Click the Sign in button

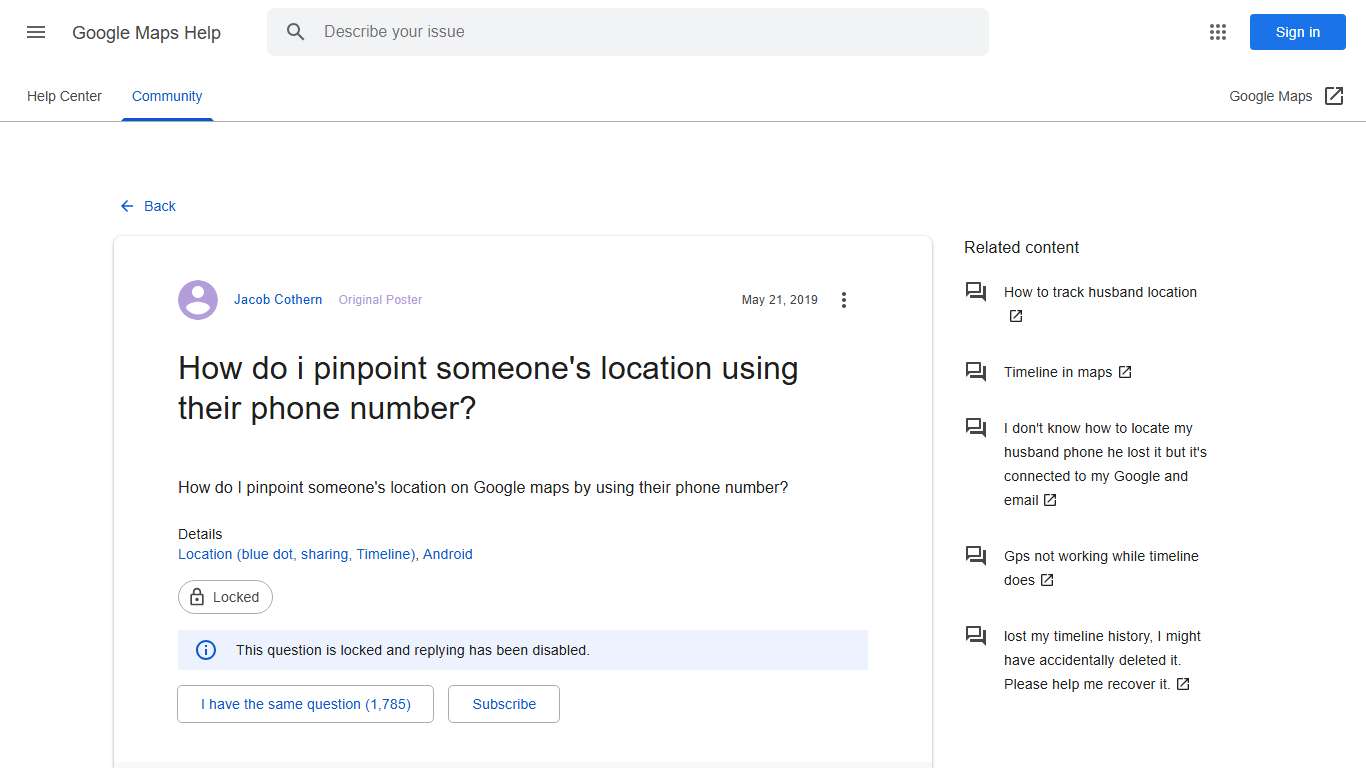(1297, 32)
